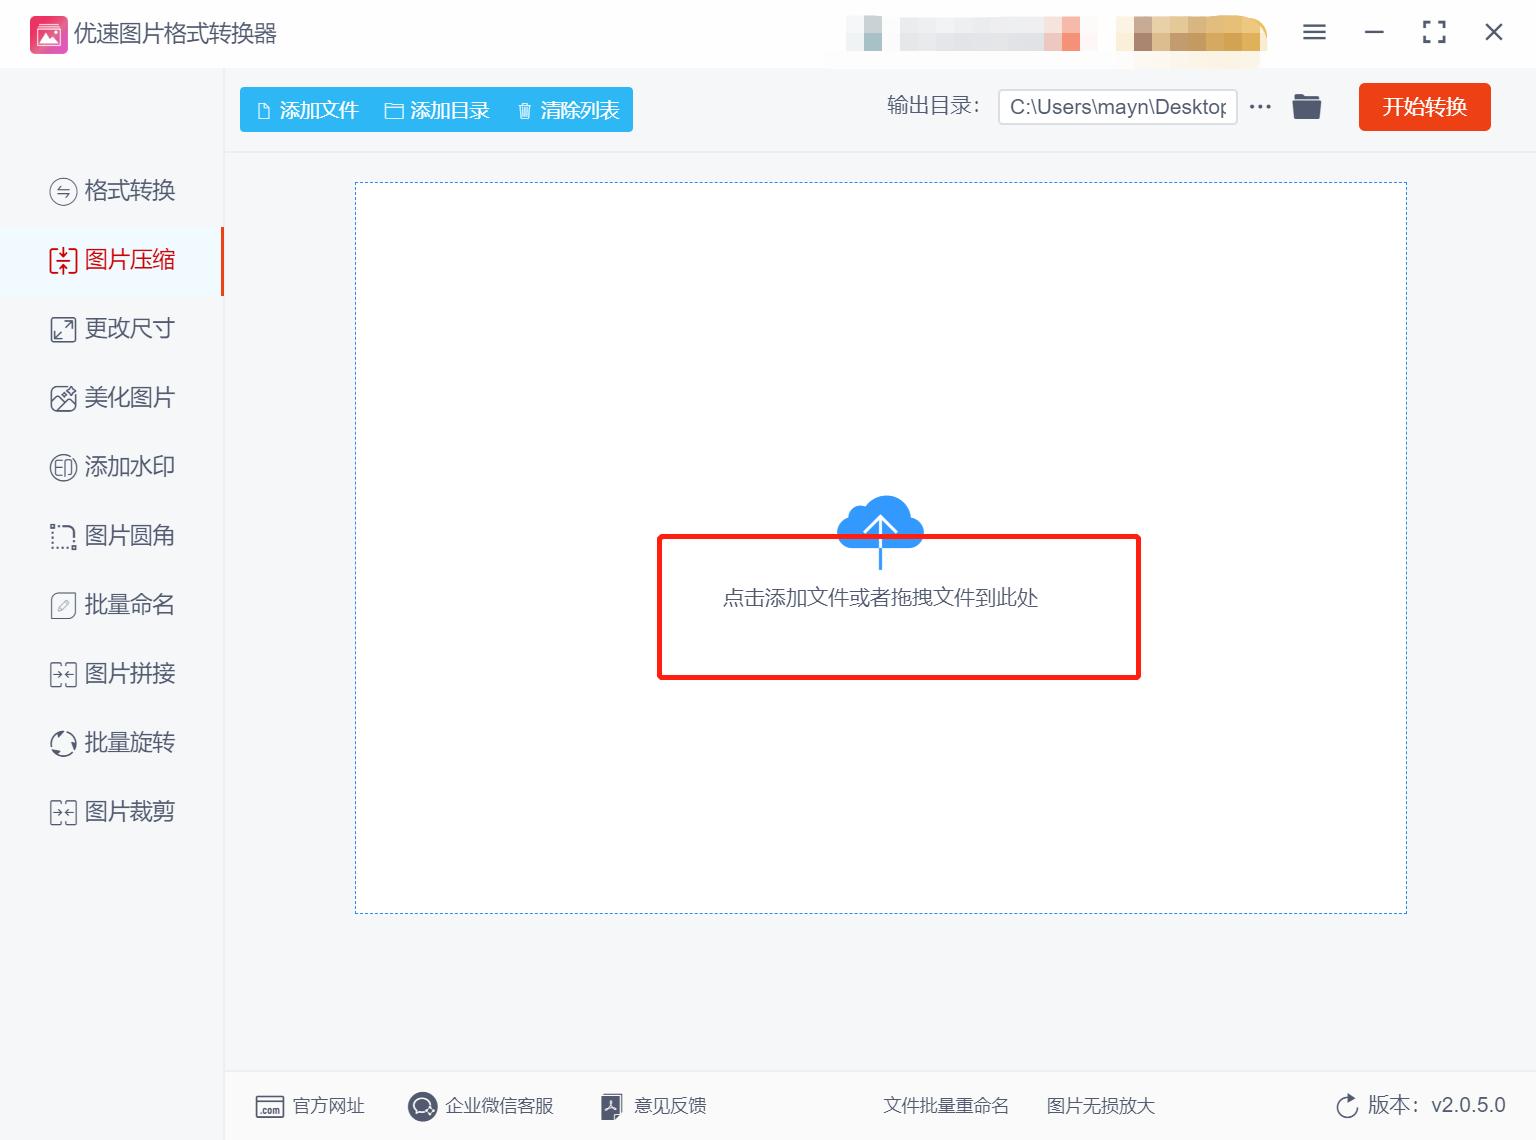This screenshot has height=1140, width=1536.
Task: Open the 添加水印 feature
Action: coord(112,466)
